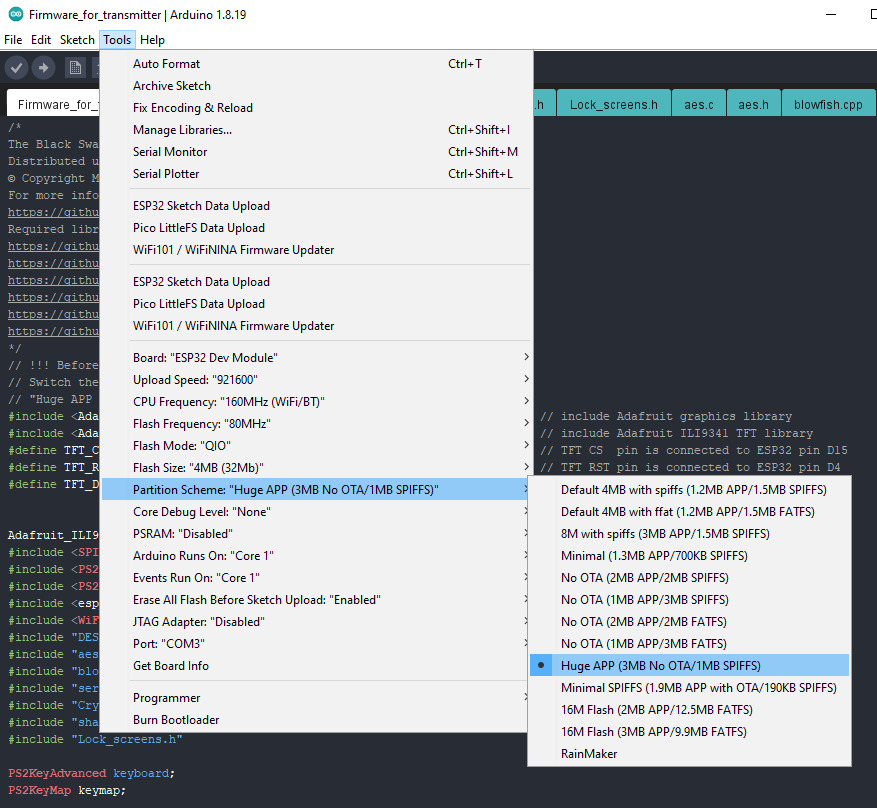Switch to the aes.h tab
The image size is (877, 808).
pyautogui.click(x=753, y=105)
